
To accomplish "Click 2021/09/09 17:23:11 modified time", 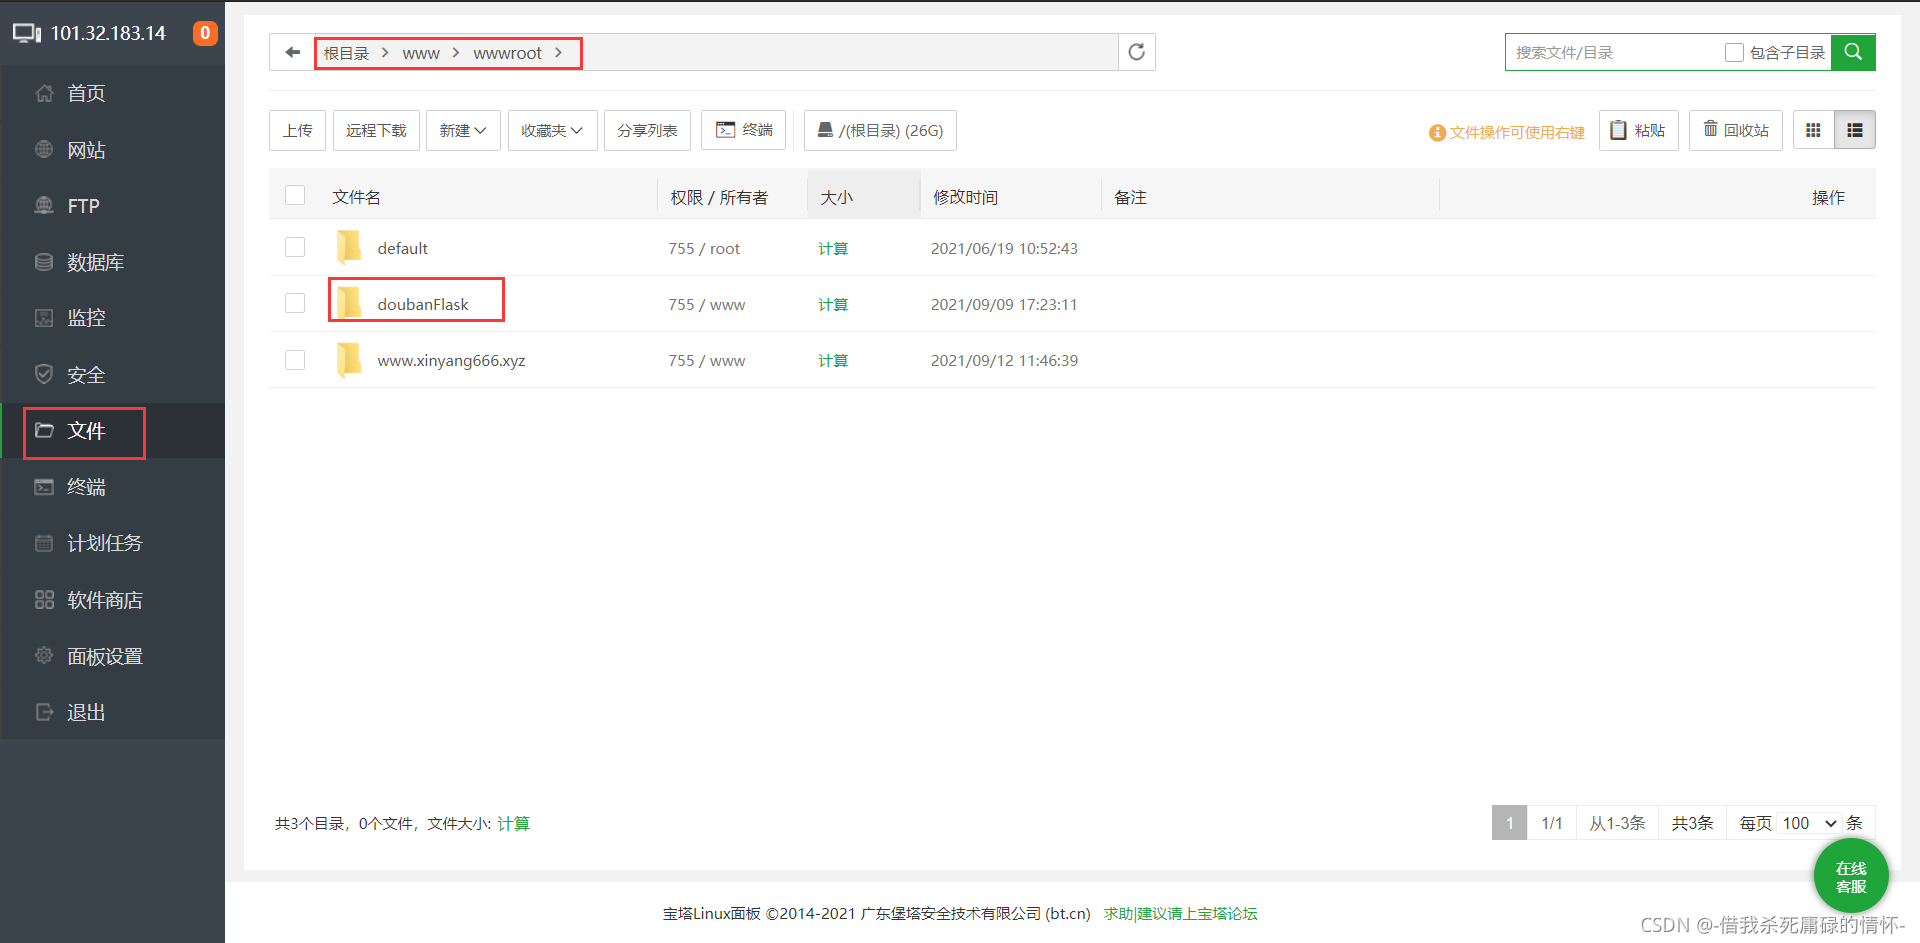I will pos(1004,304).
